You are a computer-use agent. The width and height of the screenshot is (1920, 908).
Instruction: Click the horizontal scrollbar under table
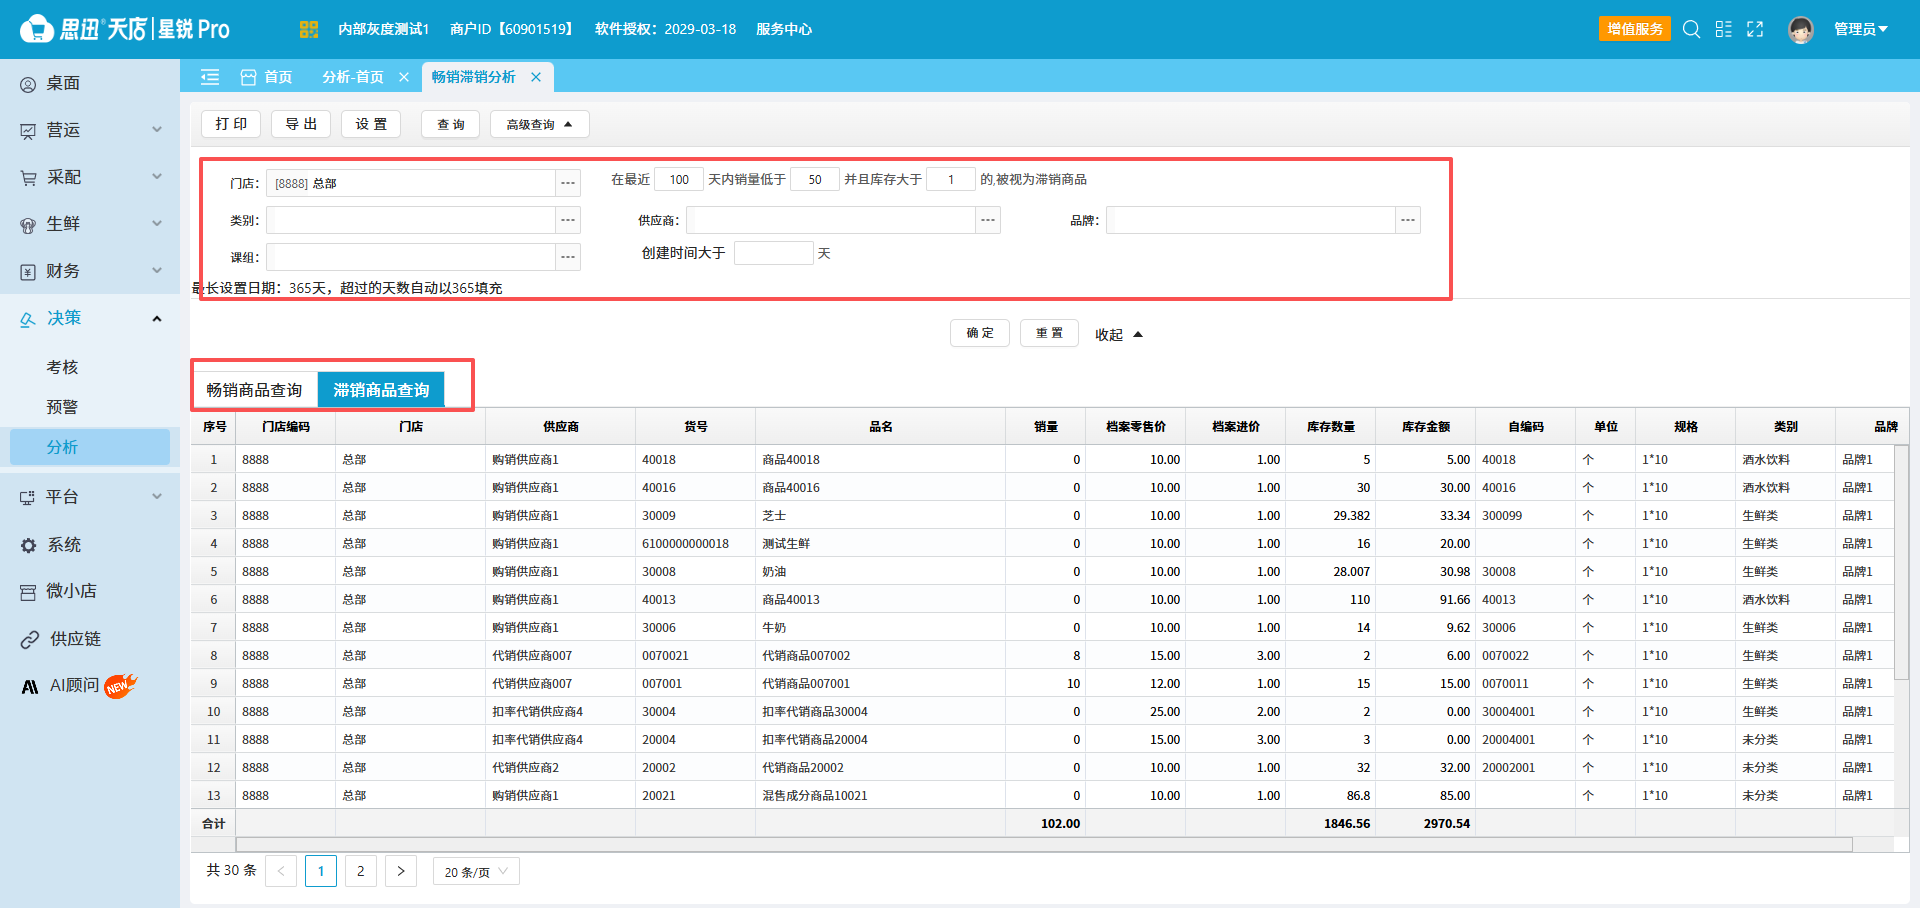click(x=1044, y=845)
